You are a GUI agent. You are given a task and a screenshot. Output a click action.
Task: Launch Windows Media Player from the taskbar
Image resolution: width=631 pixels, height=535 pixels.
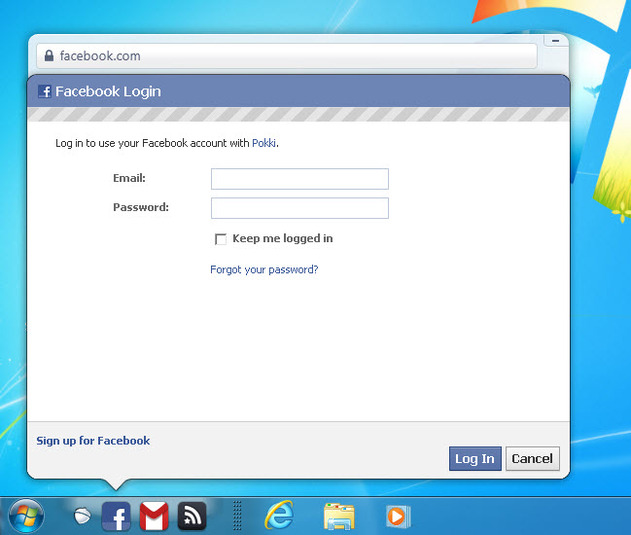(x=398, y=516)
